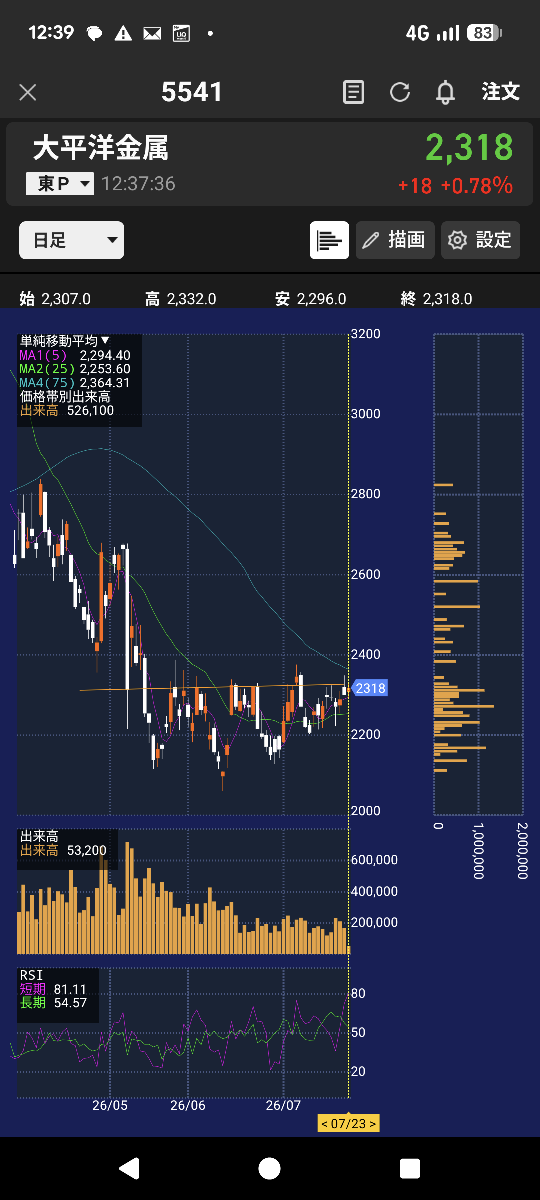The height and width of the screenshot is (1200, 540).
Task: Tap the 12:37:36 quote timestamp
Action: coord(138,184)
